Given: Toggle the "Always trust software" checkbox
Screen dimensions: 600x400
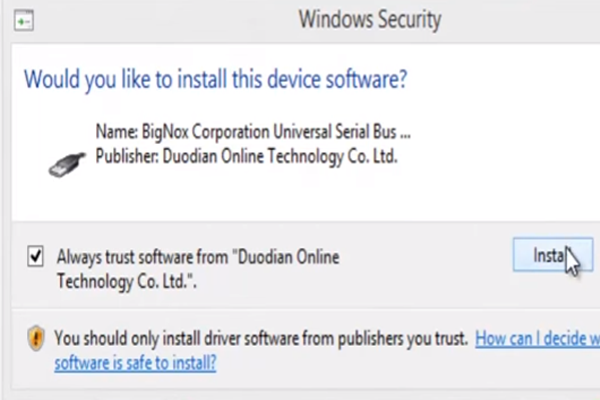Looking at the screenshot, I should tap(36, 257).
